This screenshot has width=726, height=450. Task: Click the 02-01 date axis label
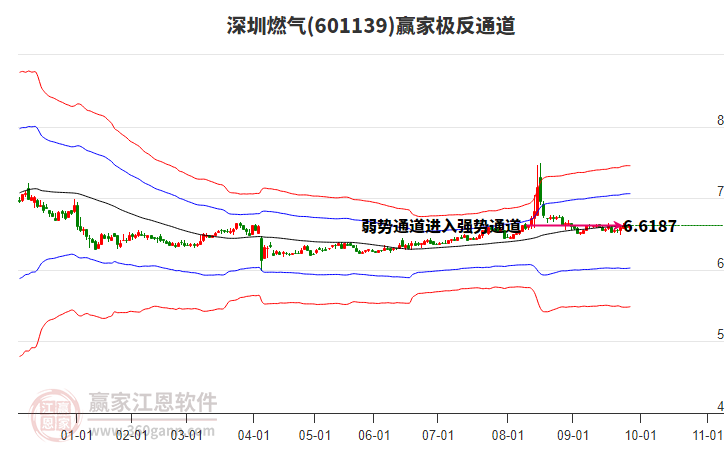pyautogui.click(x=131, y=435)
